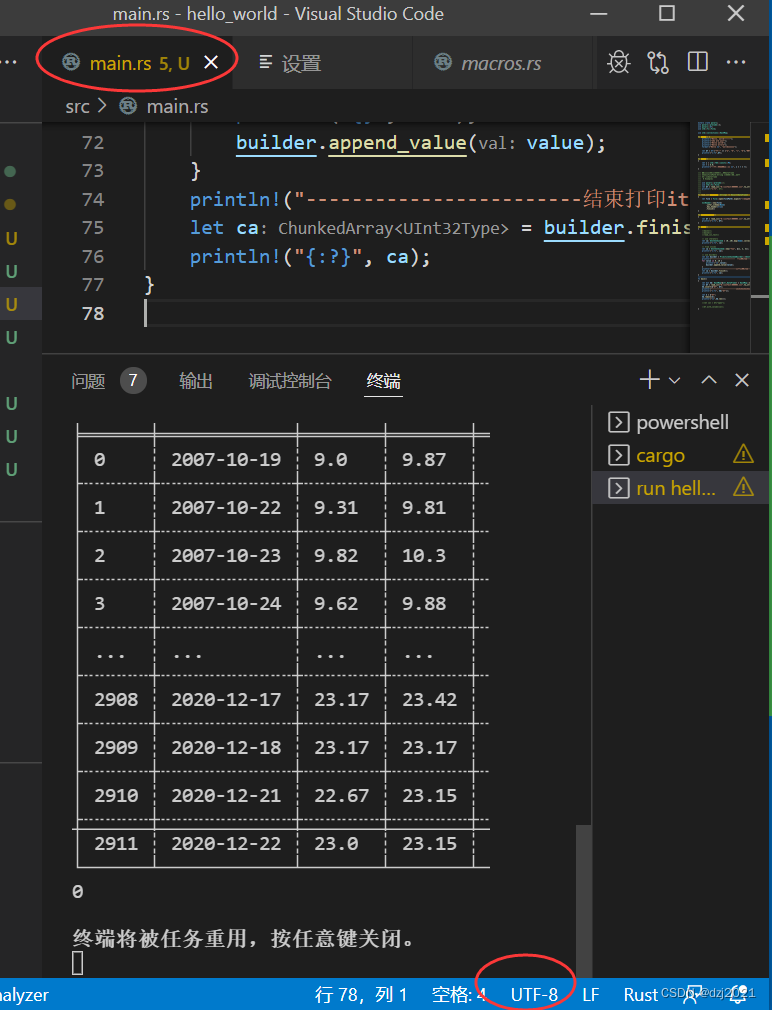
Task: Click the warning icon beside run hell... terminal
Action: tap(743, 487)
